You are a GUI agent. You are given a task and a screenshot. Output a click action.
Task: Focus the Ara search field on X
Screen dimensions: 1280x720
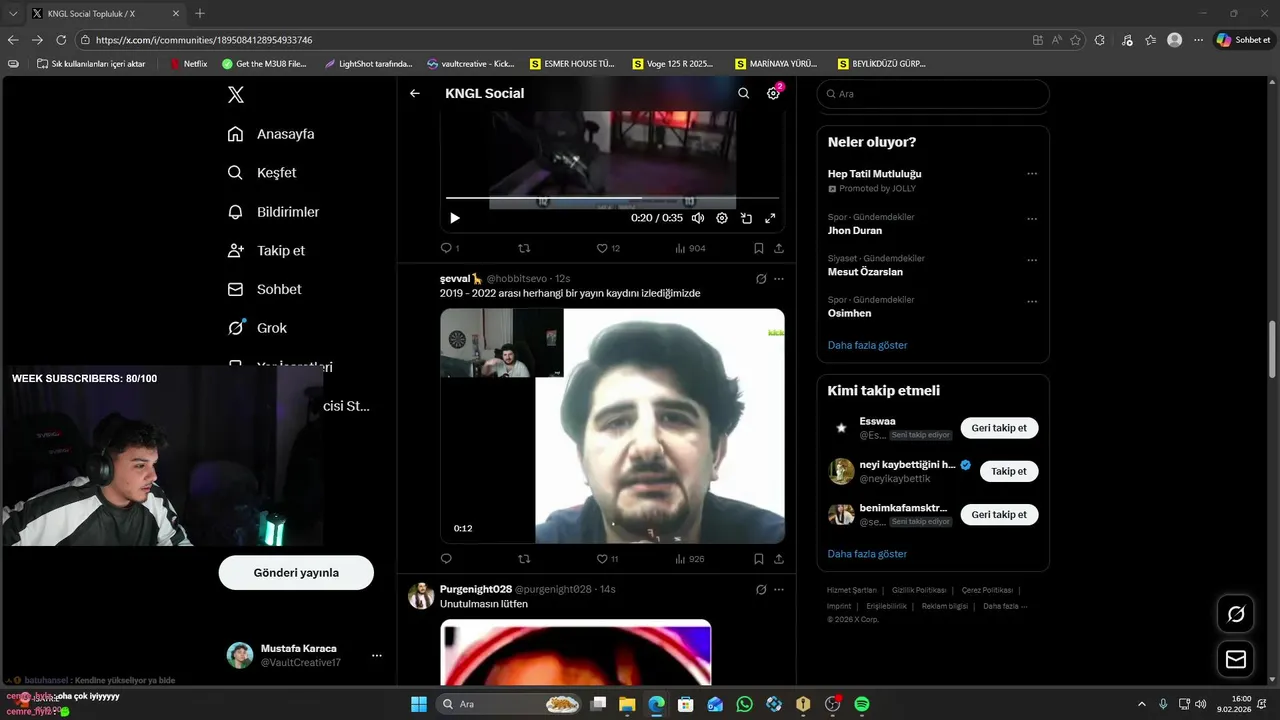[933, 94]
